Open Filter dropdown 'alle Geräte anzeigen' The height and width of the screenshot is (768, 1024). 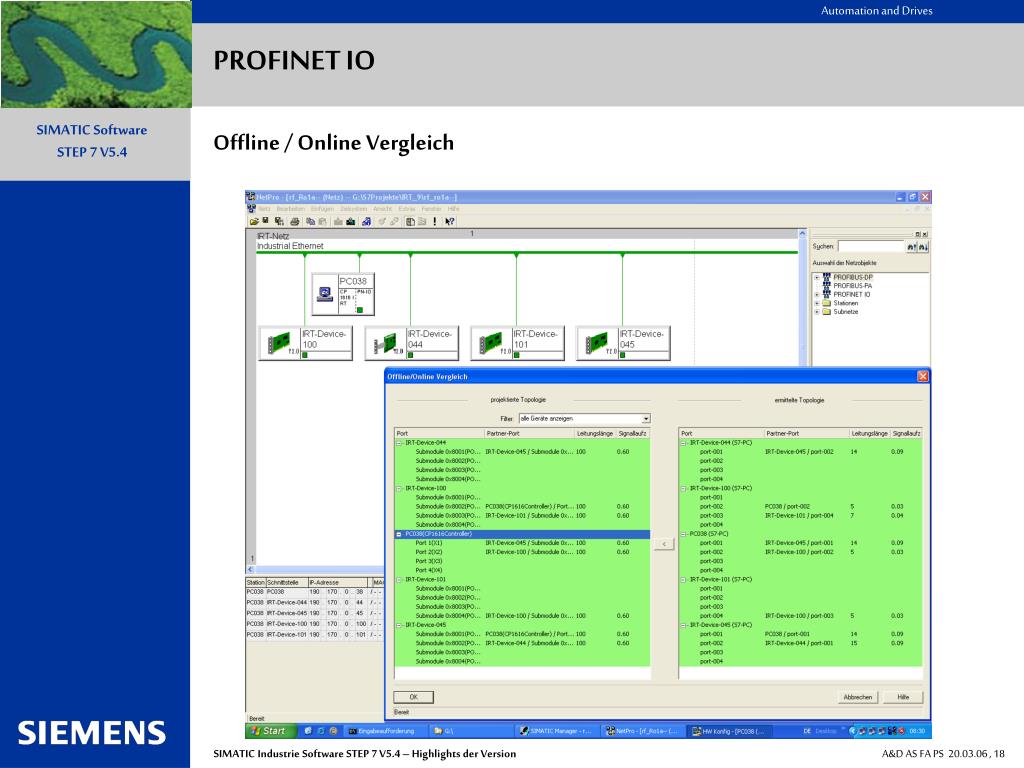pyautogui.click(x=584, y=419)
